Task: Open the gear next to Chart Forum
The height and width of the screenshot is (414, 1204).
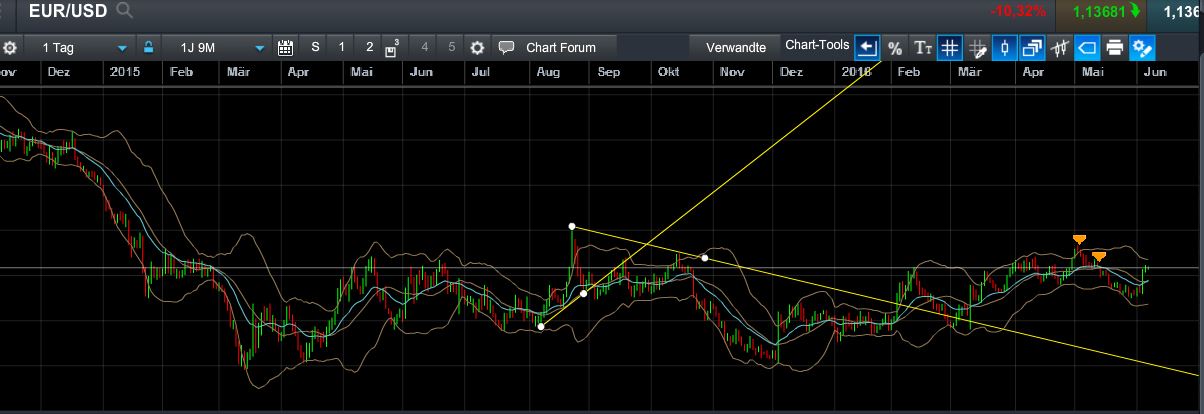Action: pos(477,47)
